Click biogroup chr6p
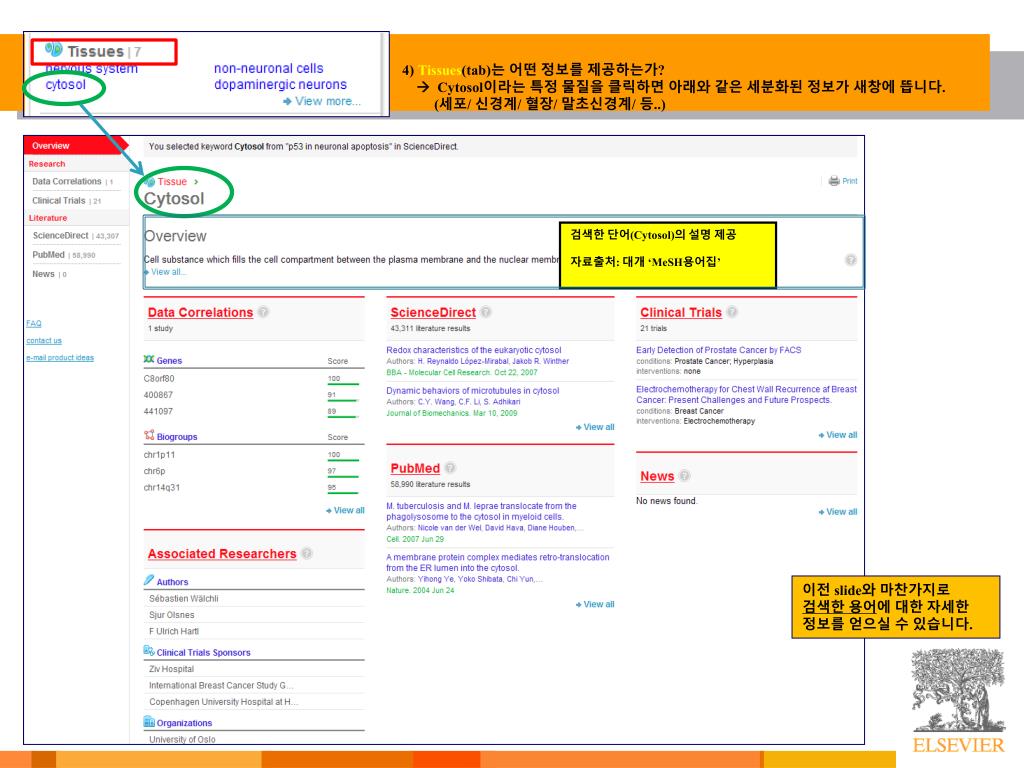 pyautogui.click(x=154, y=471)
